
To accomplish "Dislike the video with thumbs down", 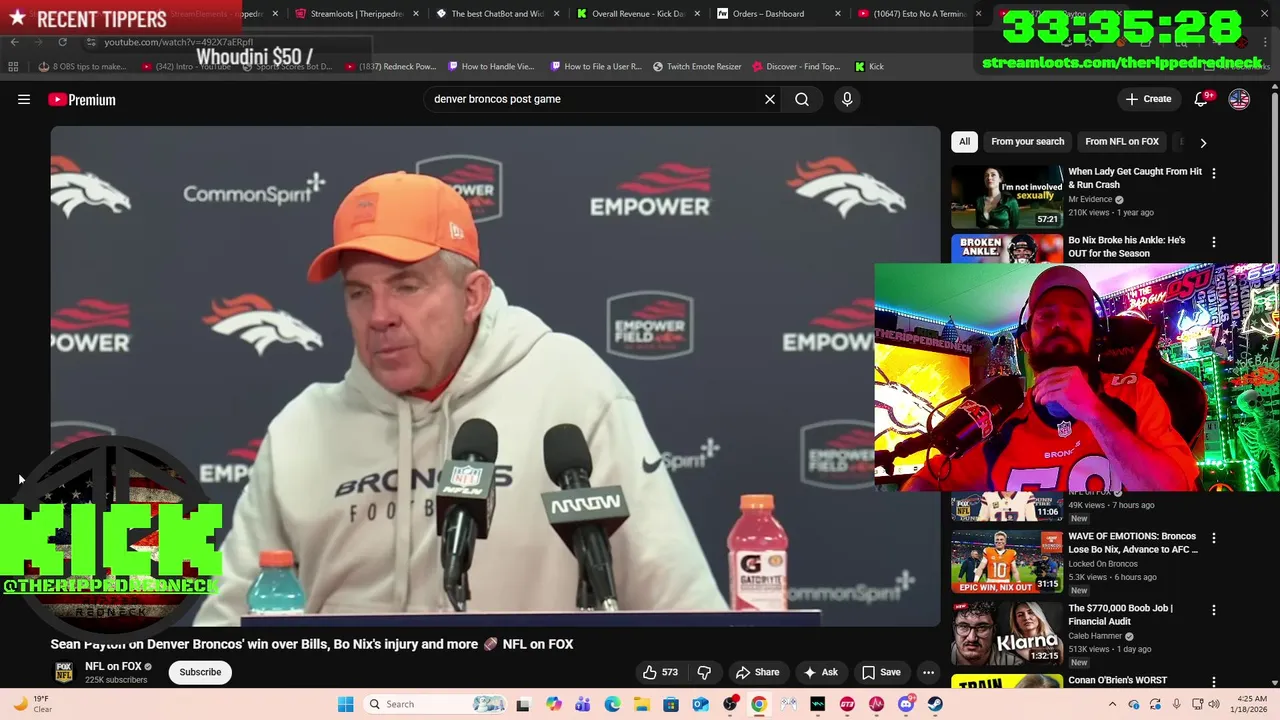I will (x=704, y=672).
